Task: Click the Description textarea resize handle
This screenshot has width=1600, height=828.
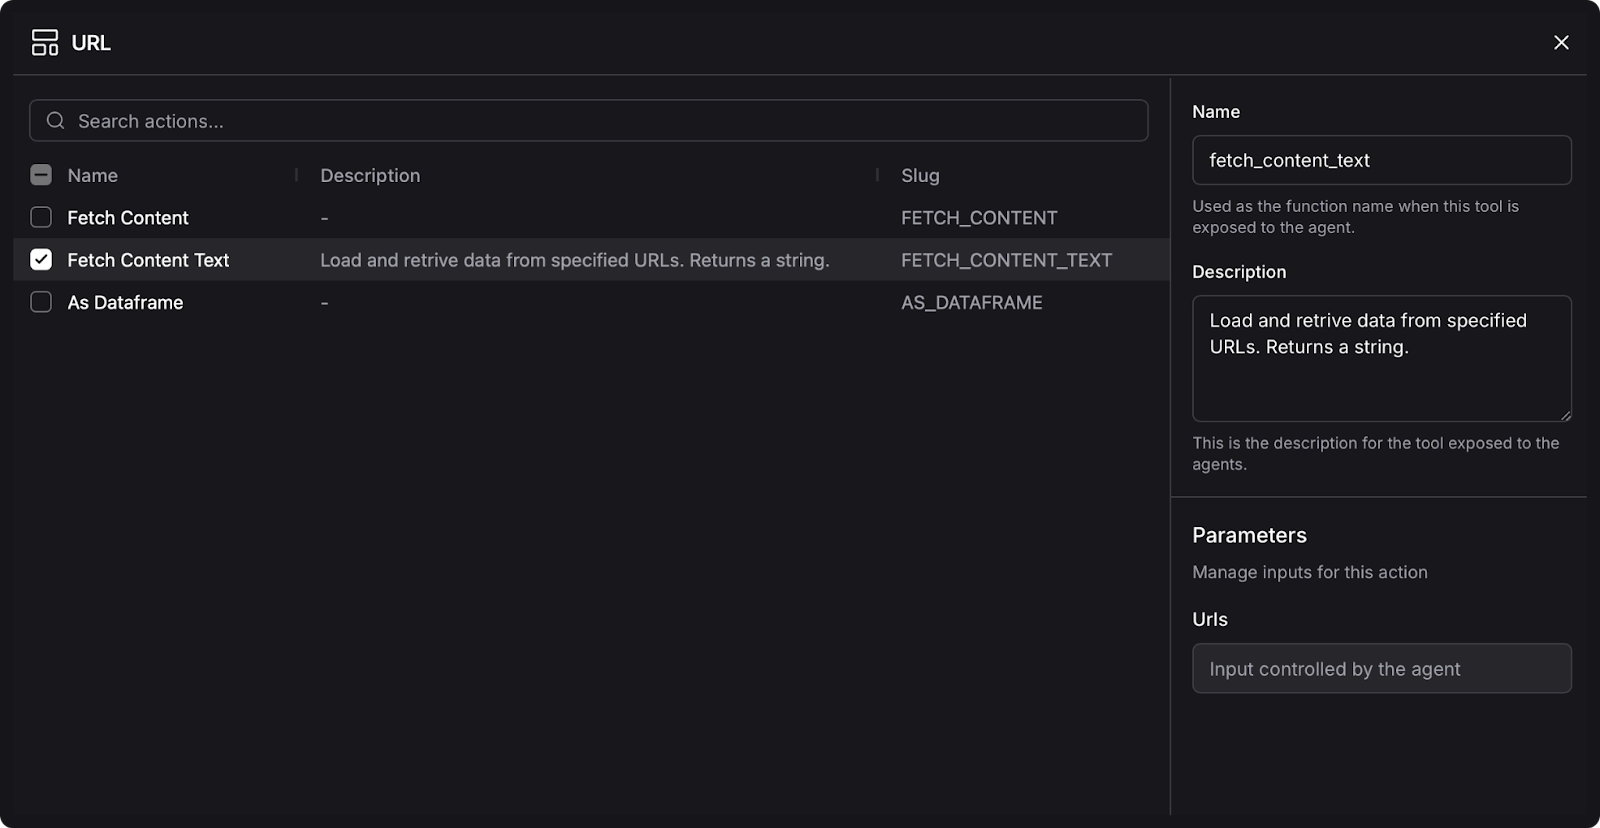Action: 1565,415
